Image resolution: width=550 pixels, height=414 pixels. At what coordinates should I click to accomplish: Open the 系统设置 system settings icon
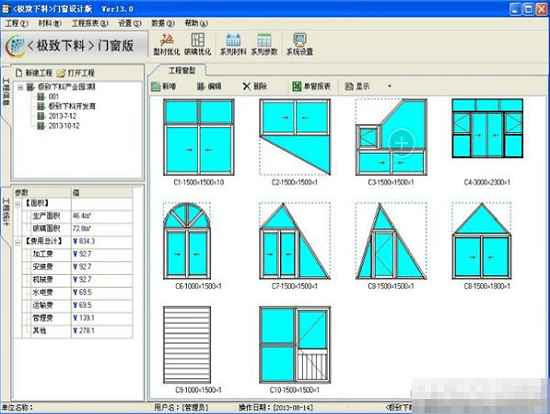[299, 44]
